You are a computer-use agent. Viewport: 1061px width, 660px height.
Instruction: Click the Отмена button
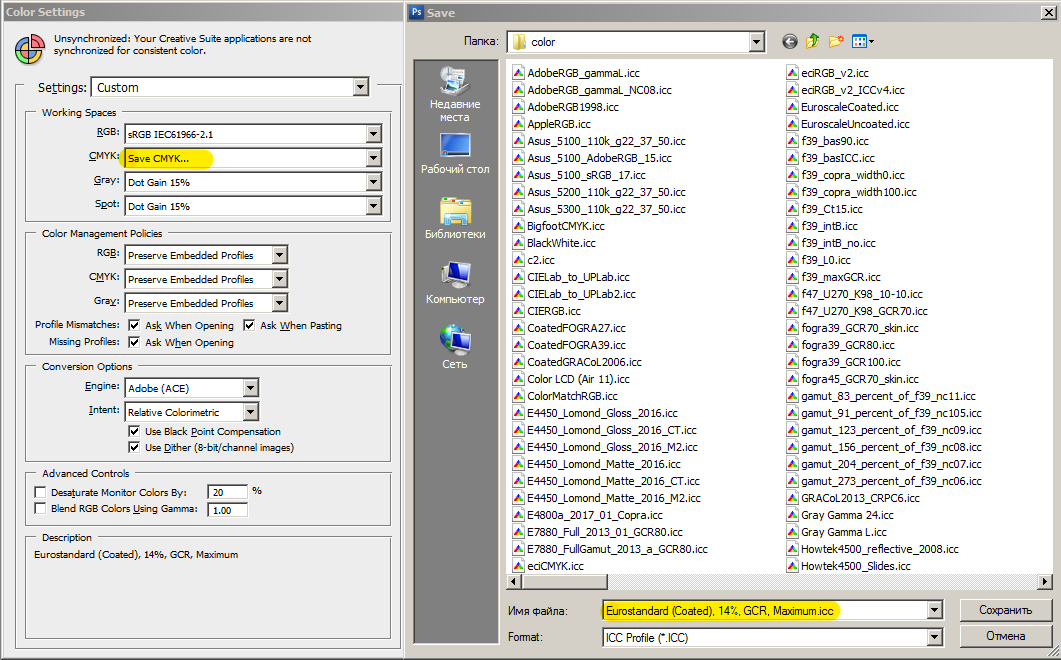[1006, 636]
